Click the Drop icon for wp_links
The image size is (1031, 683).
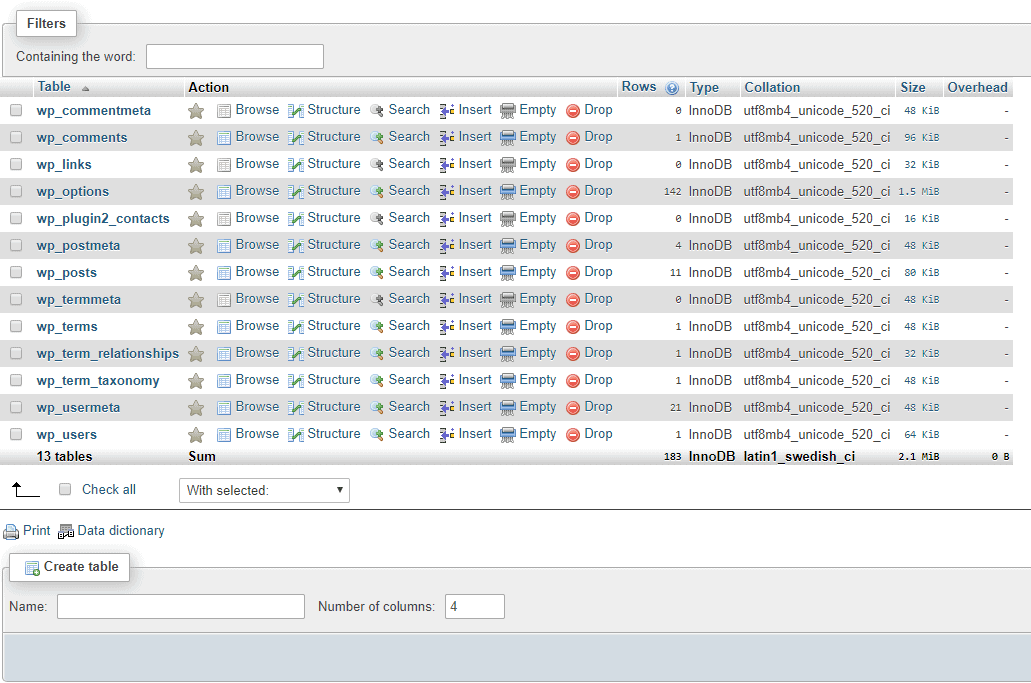click(573, 165)
